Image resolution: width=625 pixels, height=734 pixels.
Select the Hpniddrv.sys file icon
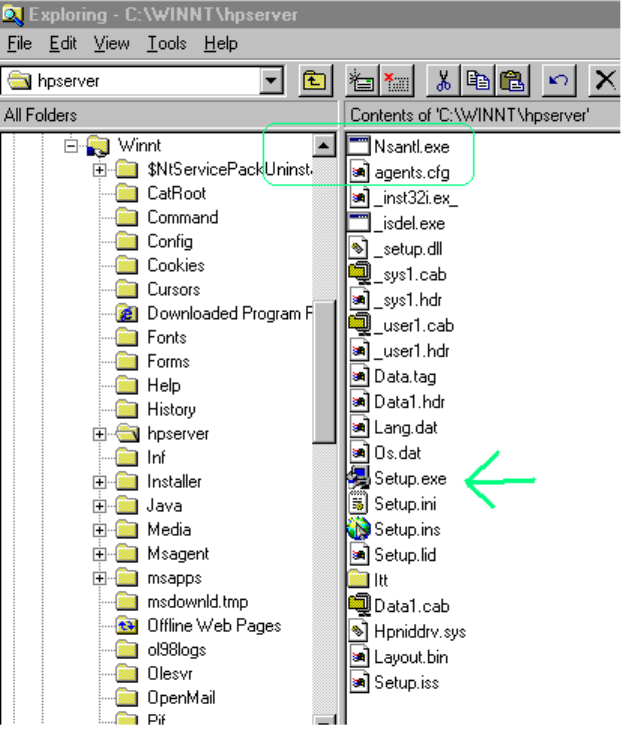(359, 633)
